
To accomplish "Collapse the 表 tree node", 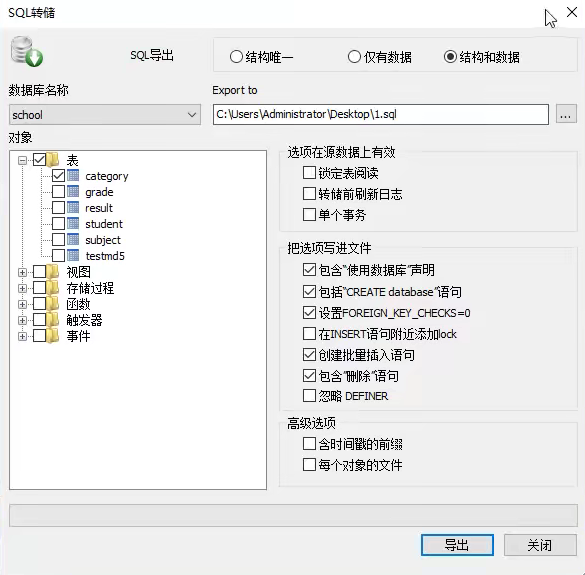I will 22,160.
